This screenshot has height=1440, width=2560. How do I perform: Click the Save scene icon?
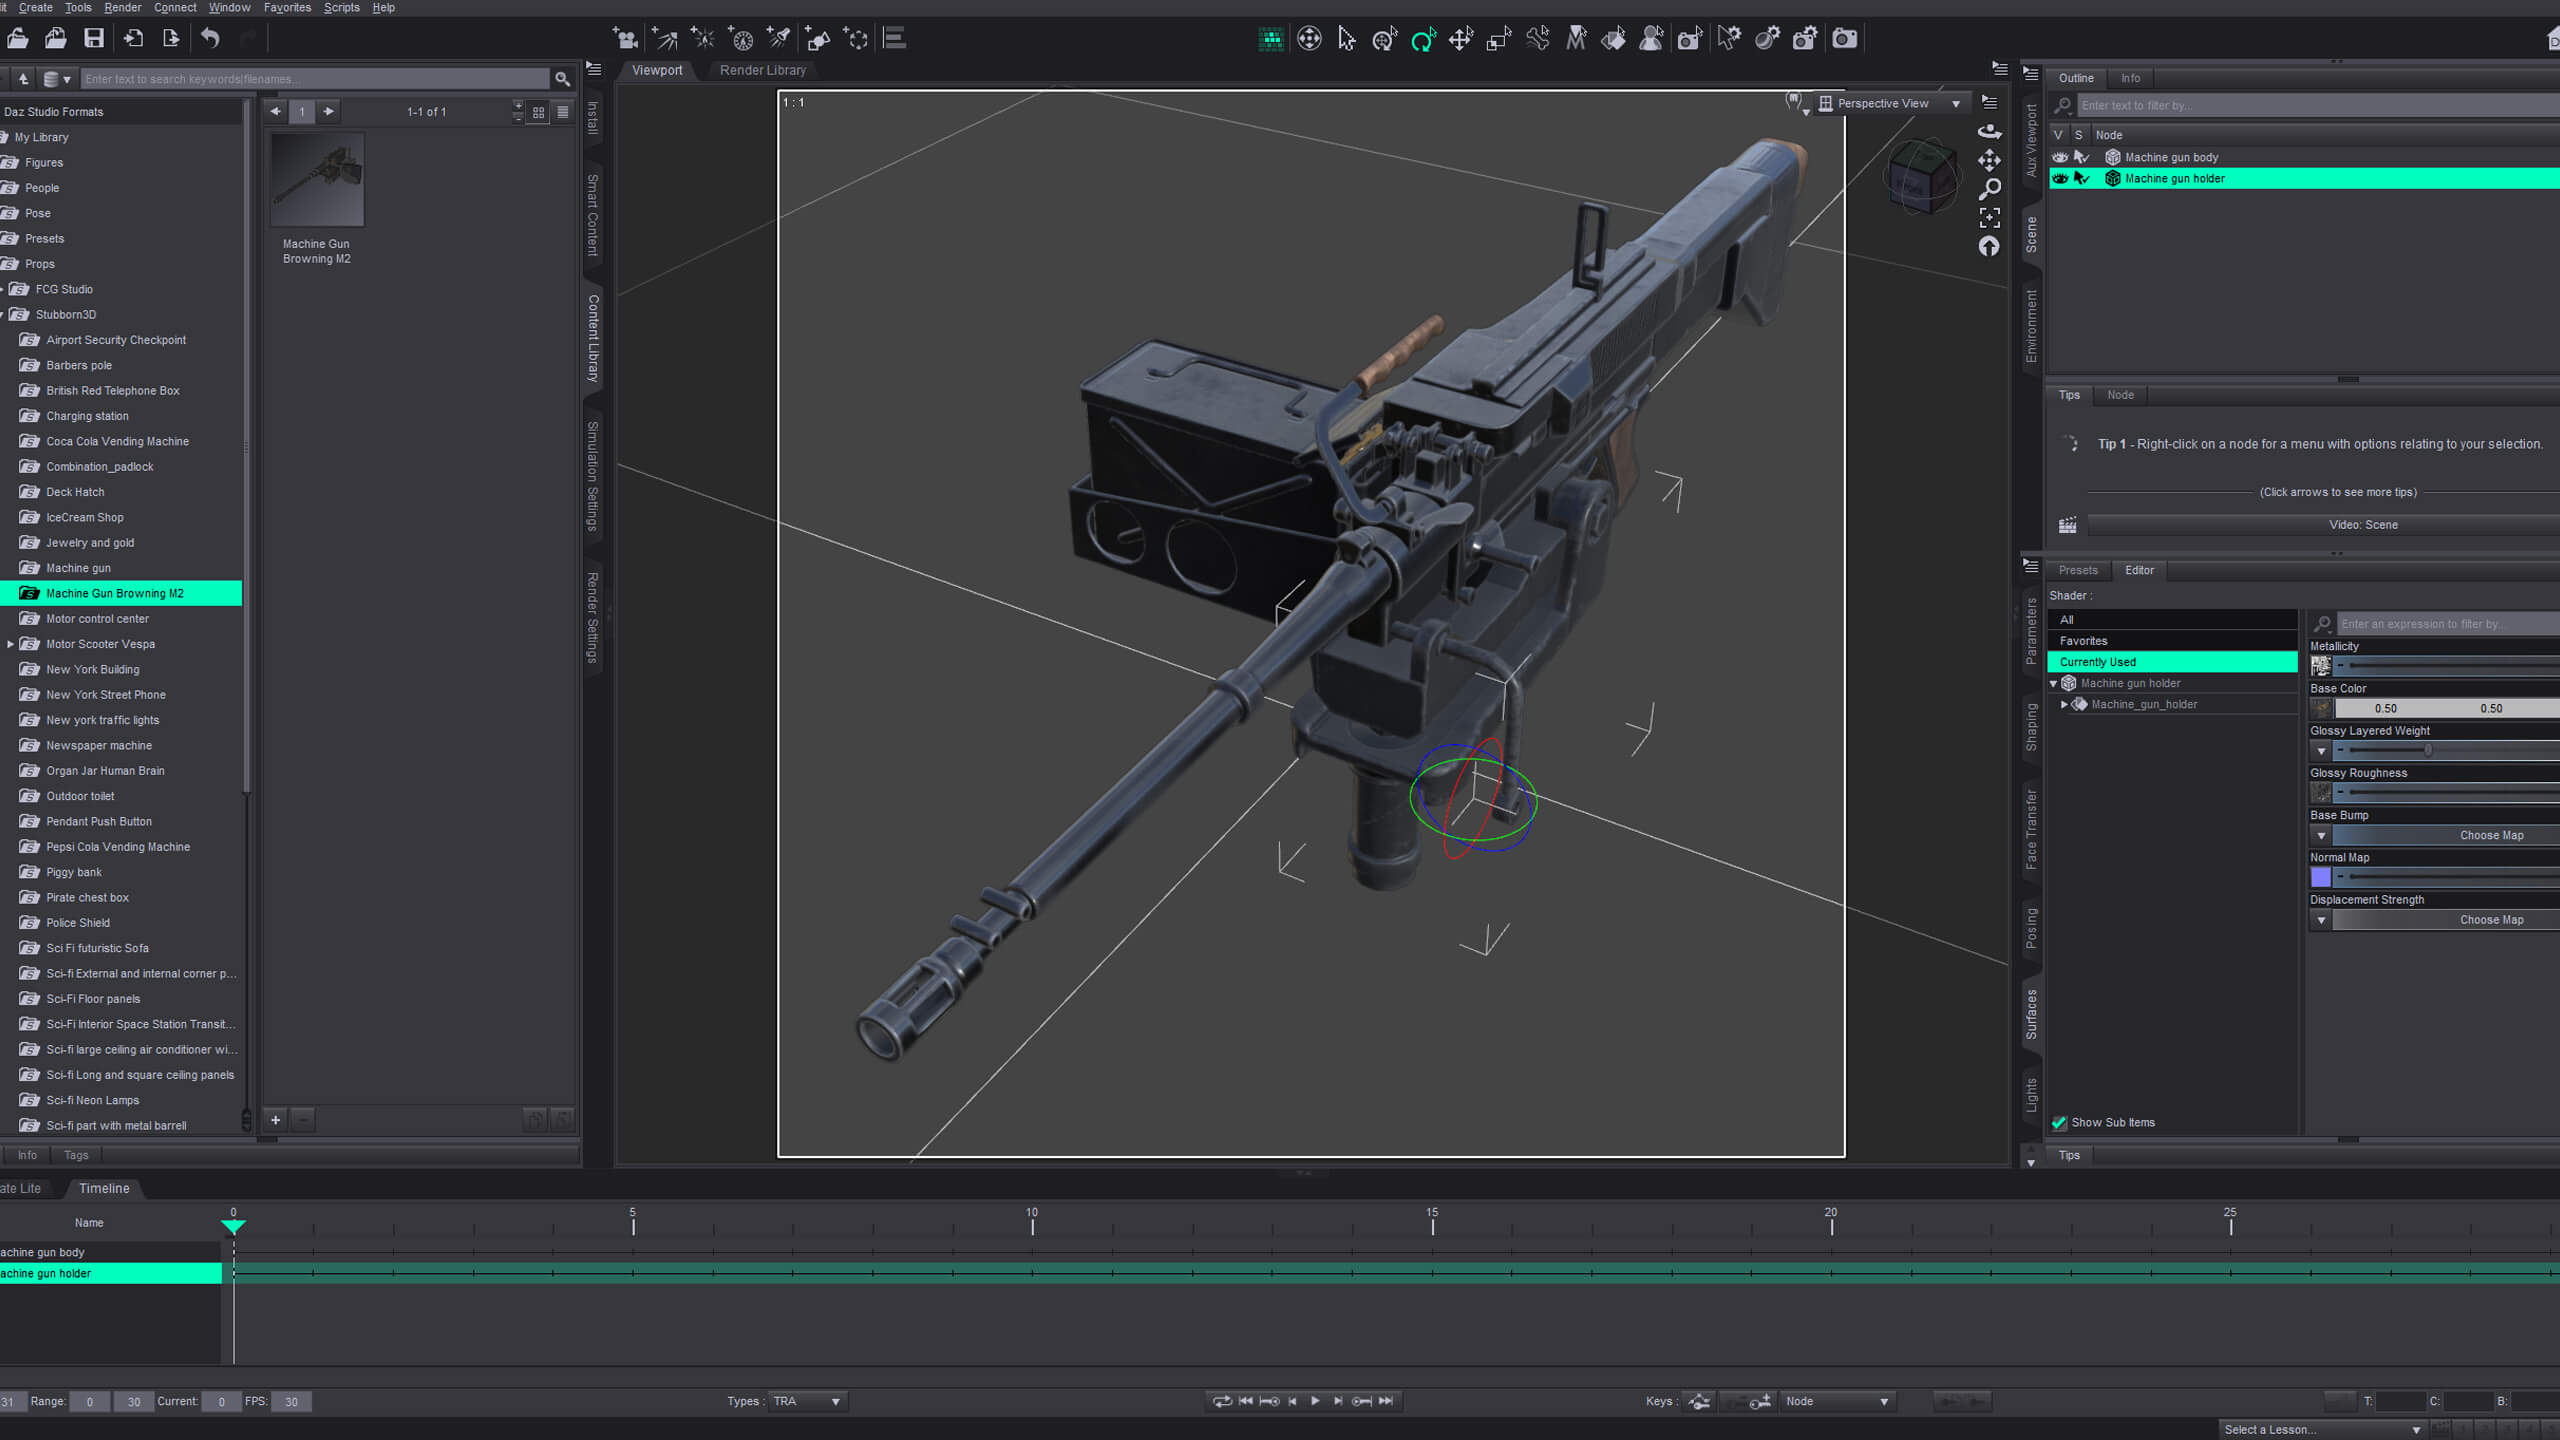(x=94, y=38)
